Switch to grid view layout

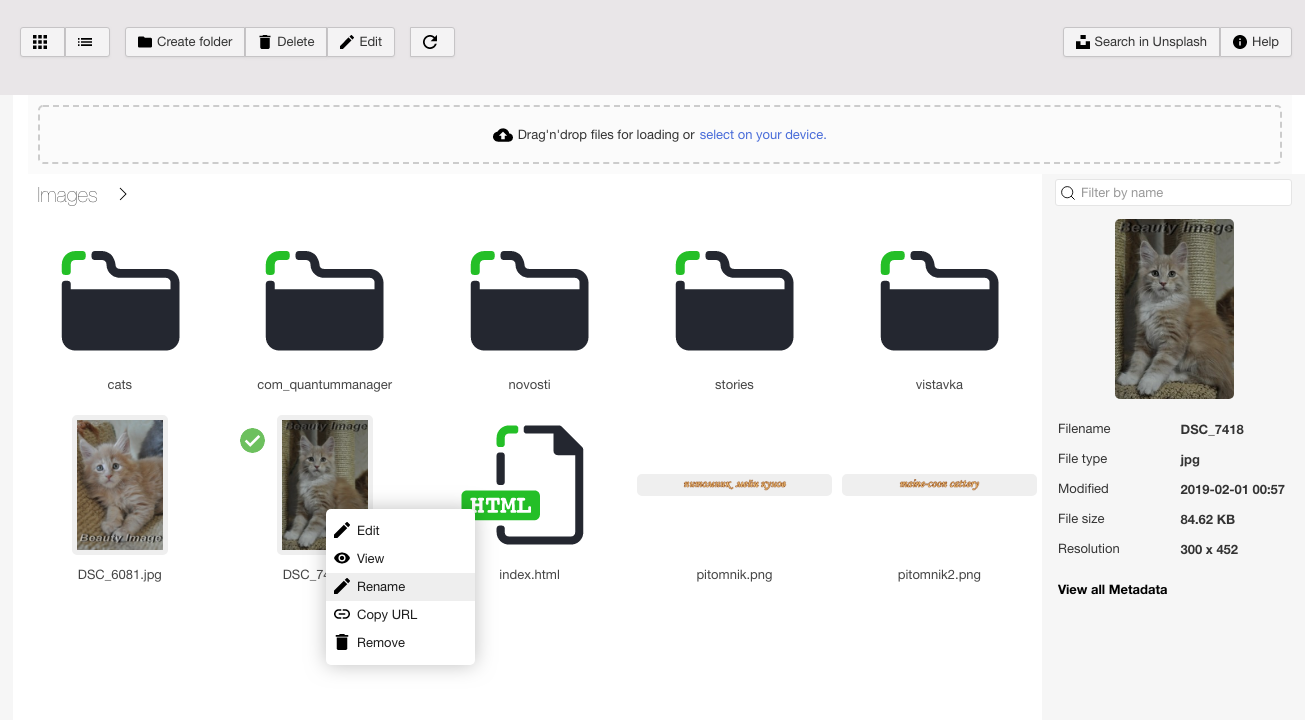(41, 41)
